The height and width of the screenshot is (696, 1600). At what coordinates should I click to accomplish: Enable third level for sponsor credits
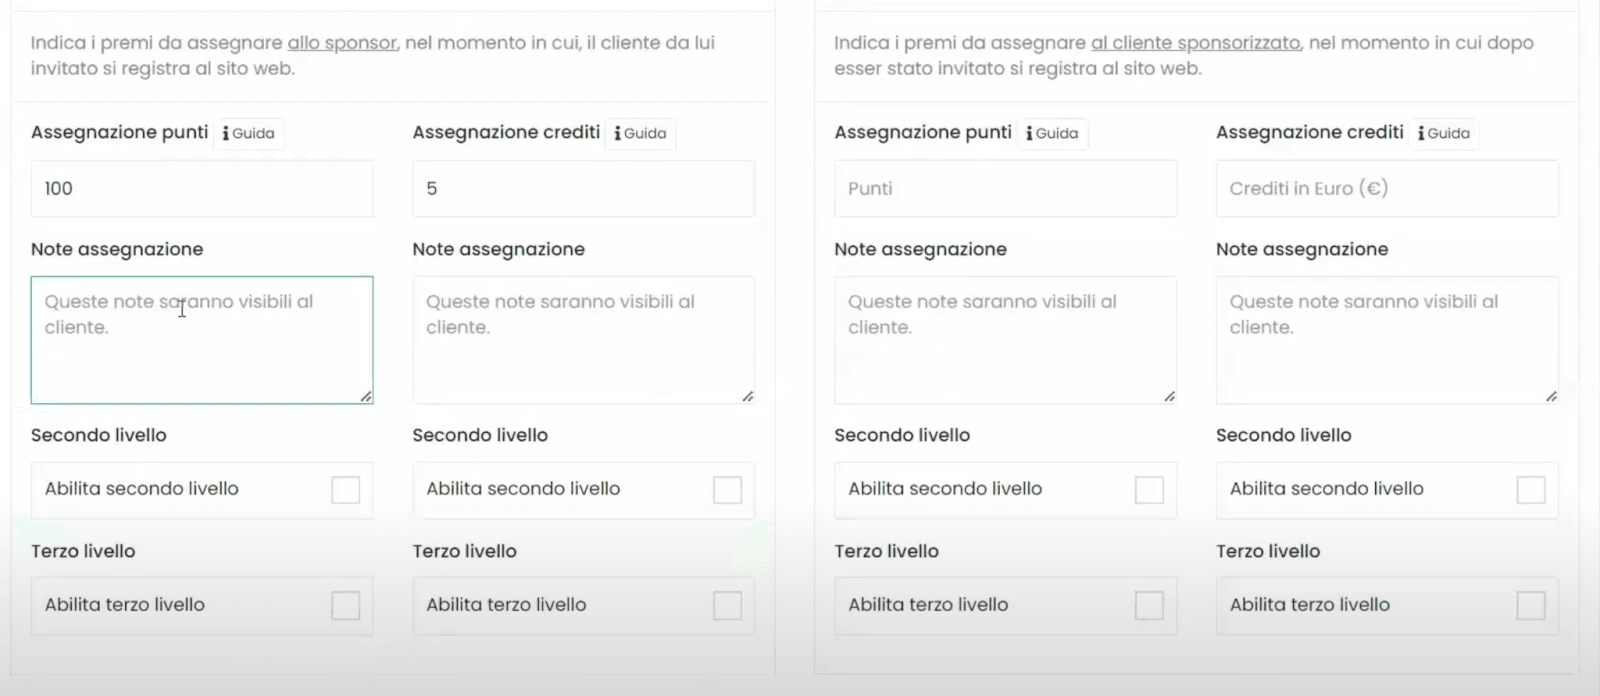point(728,606)
